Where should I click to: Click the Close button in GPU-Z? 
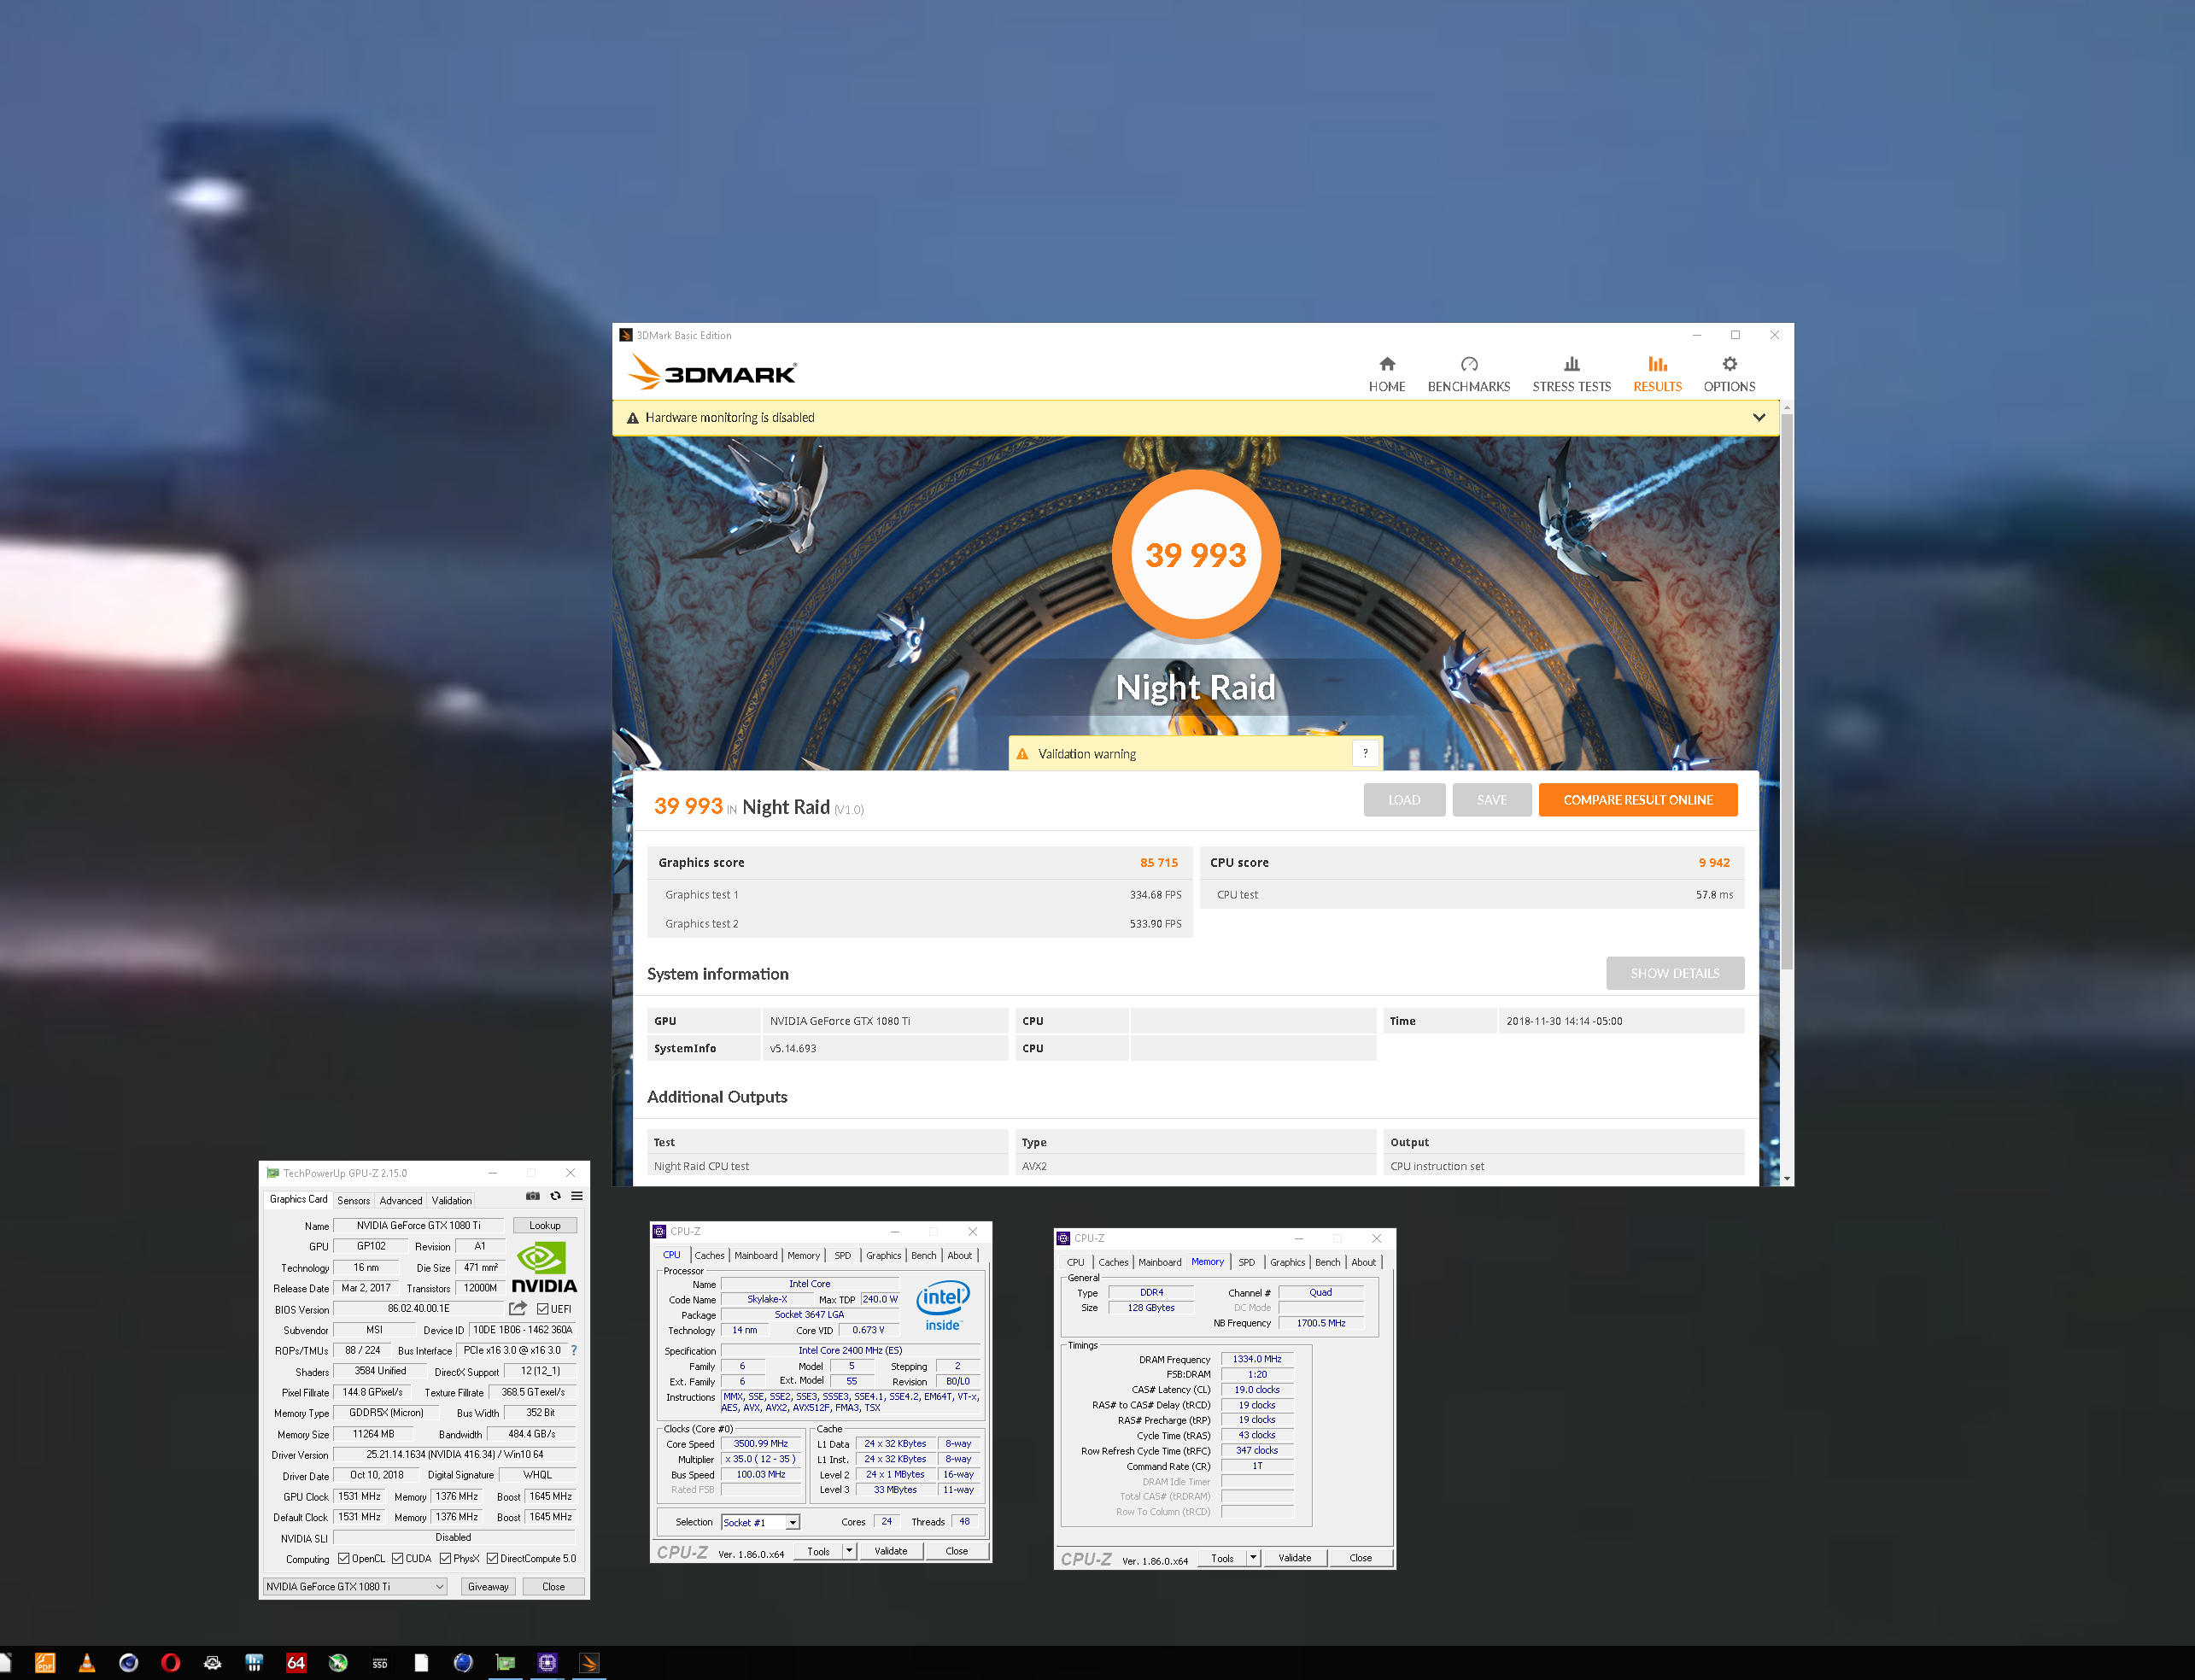(x=553, y=1586)
